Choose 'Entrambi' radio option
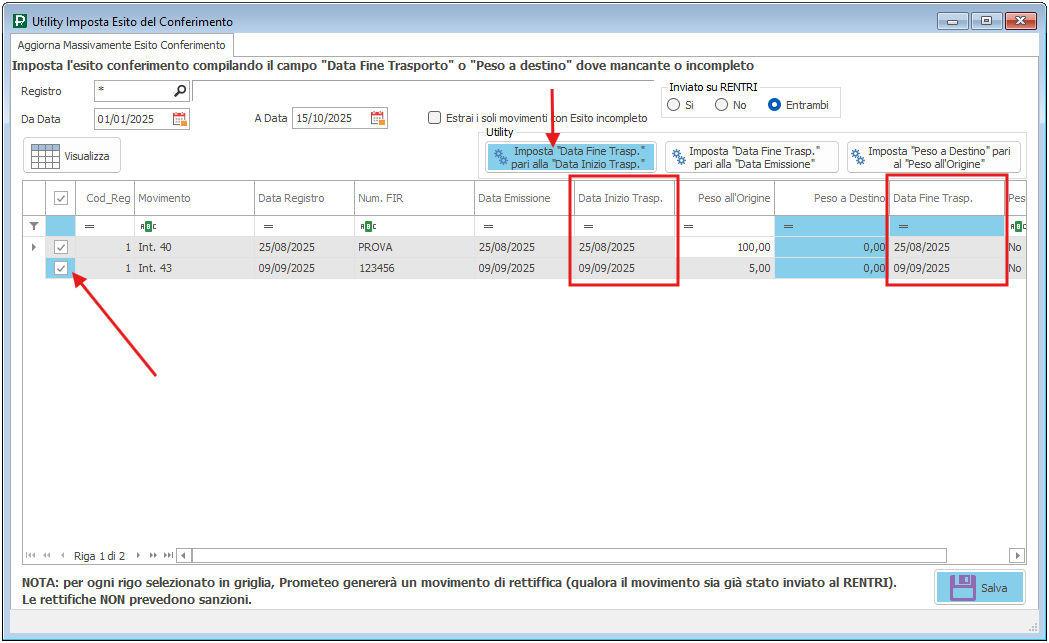This screenshot has width=1049, height=643. tap(774, 105)
